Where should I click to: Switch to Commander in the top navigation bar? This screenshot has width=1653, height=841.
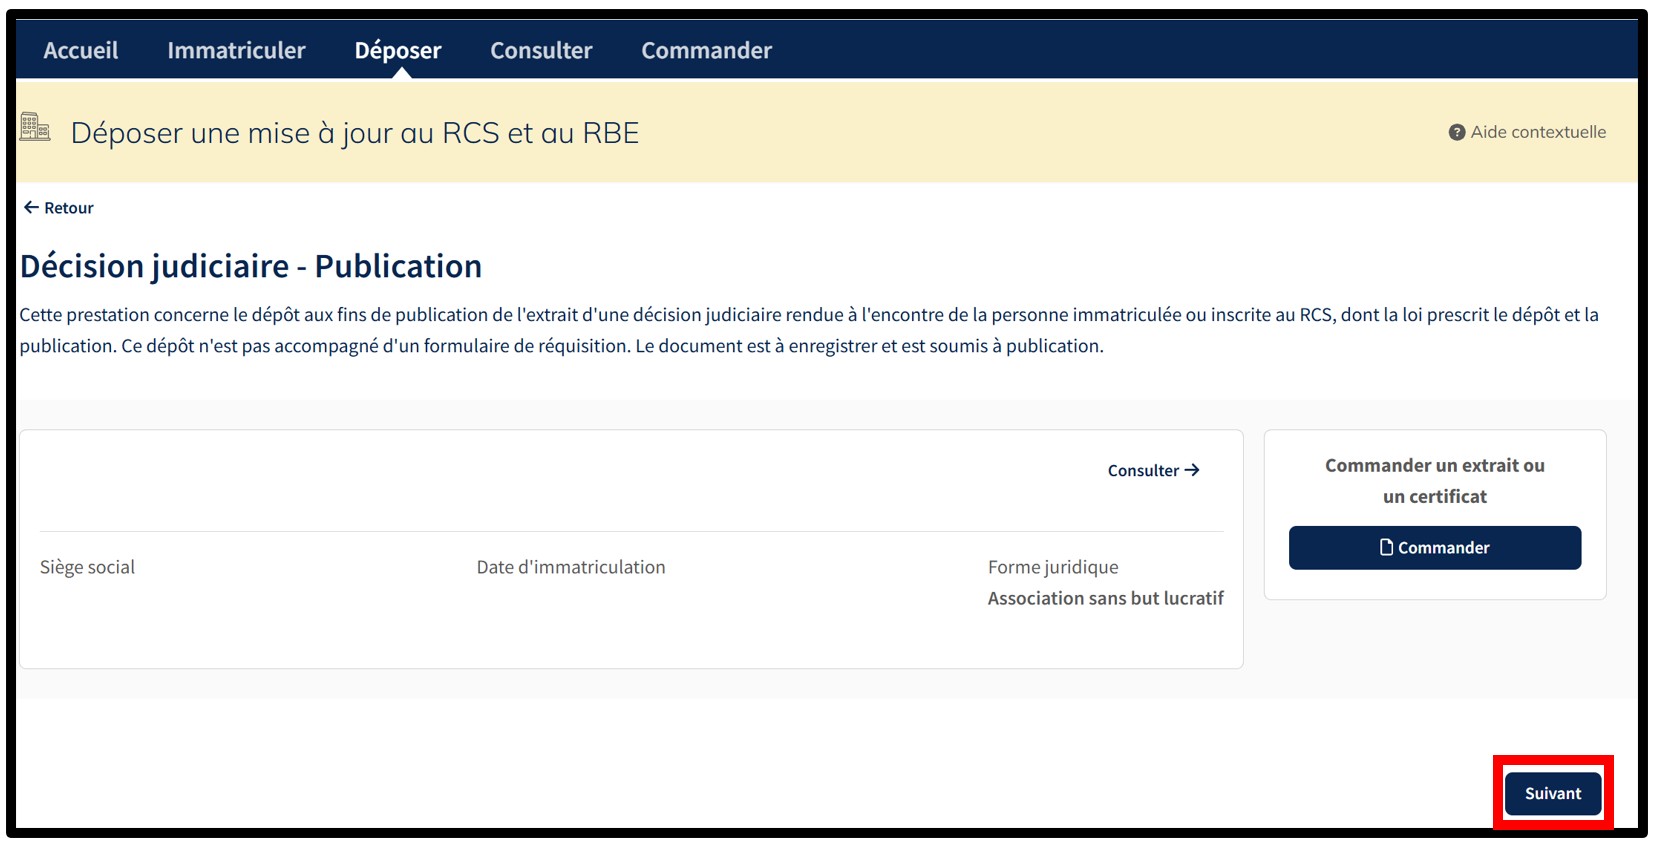coord(706,50)
